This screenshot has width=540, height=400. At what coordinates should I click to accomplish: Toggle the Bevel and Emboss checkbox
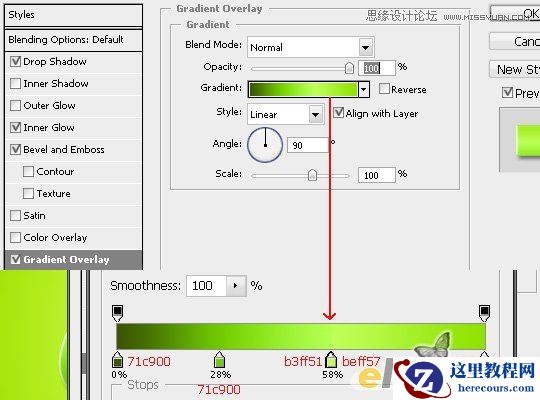[x=15, y=150]
